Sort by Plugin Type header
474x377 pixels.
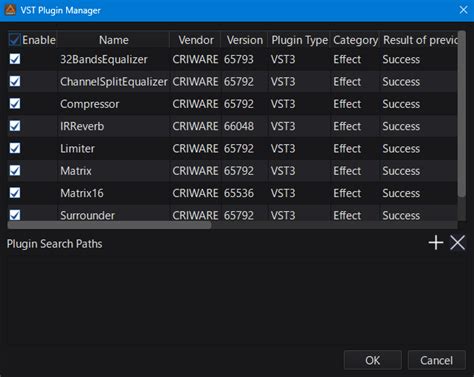[299, 40]
